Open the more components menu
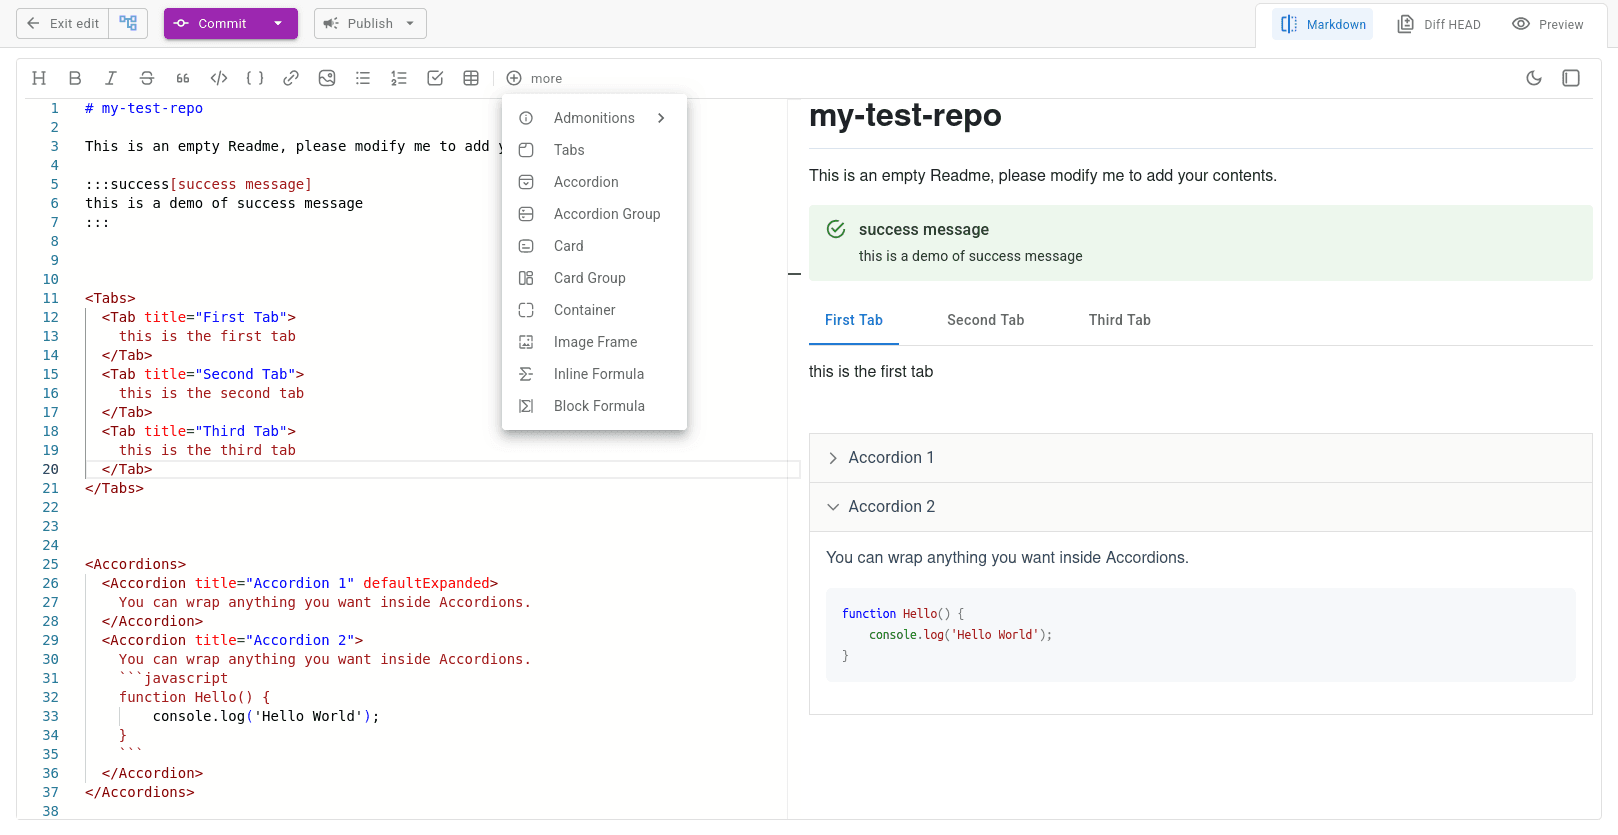The image size is (1618, 835). [x=534, y=78]
